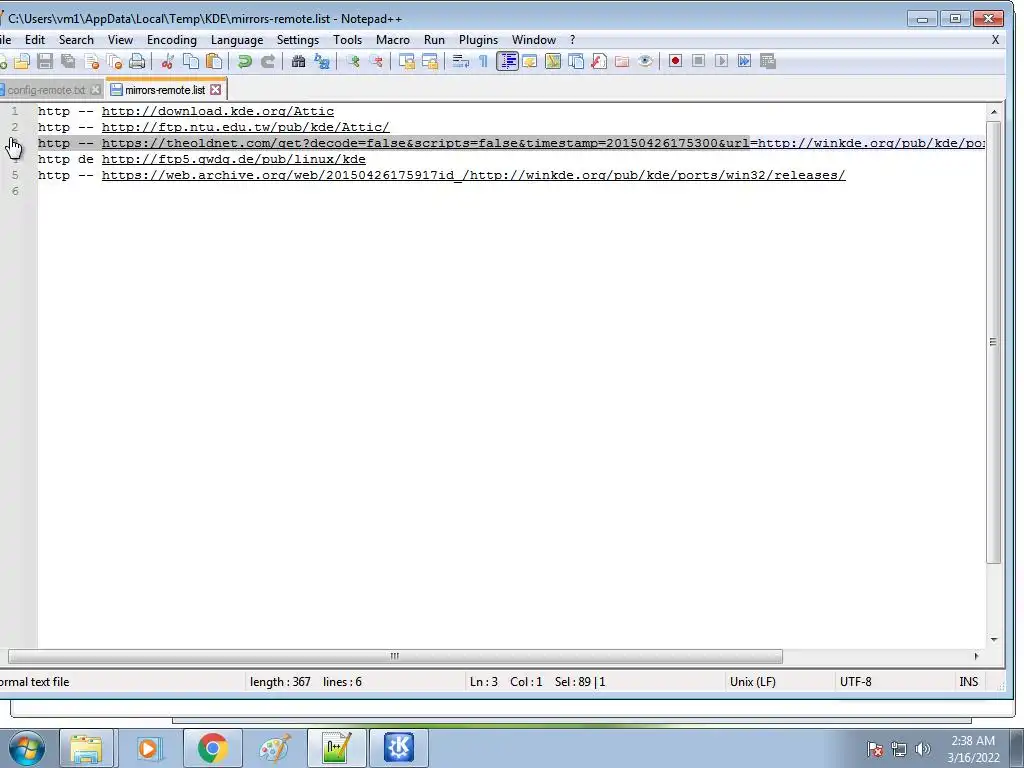The image size is (1024, 768).
Task: Open the Document List panel icon
Action: coord(576,61)
